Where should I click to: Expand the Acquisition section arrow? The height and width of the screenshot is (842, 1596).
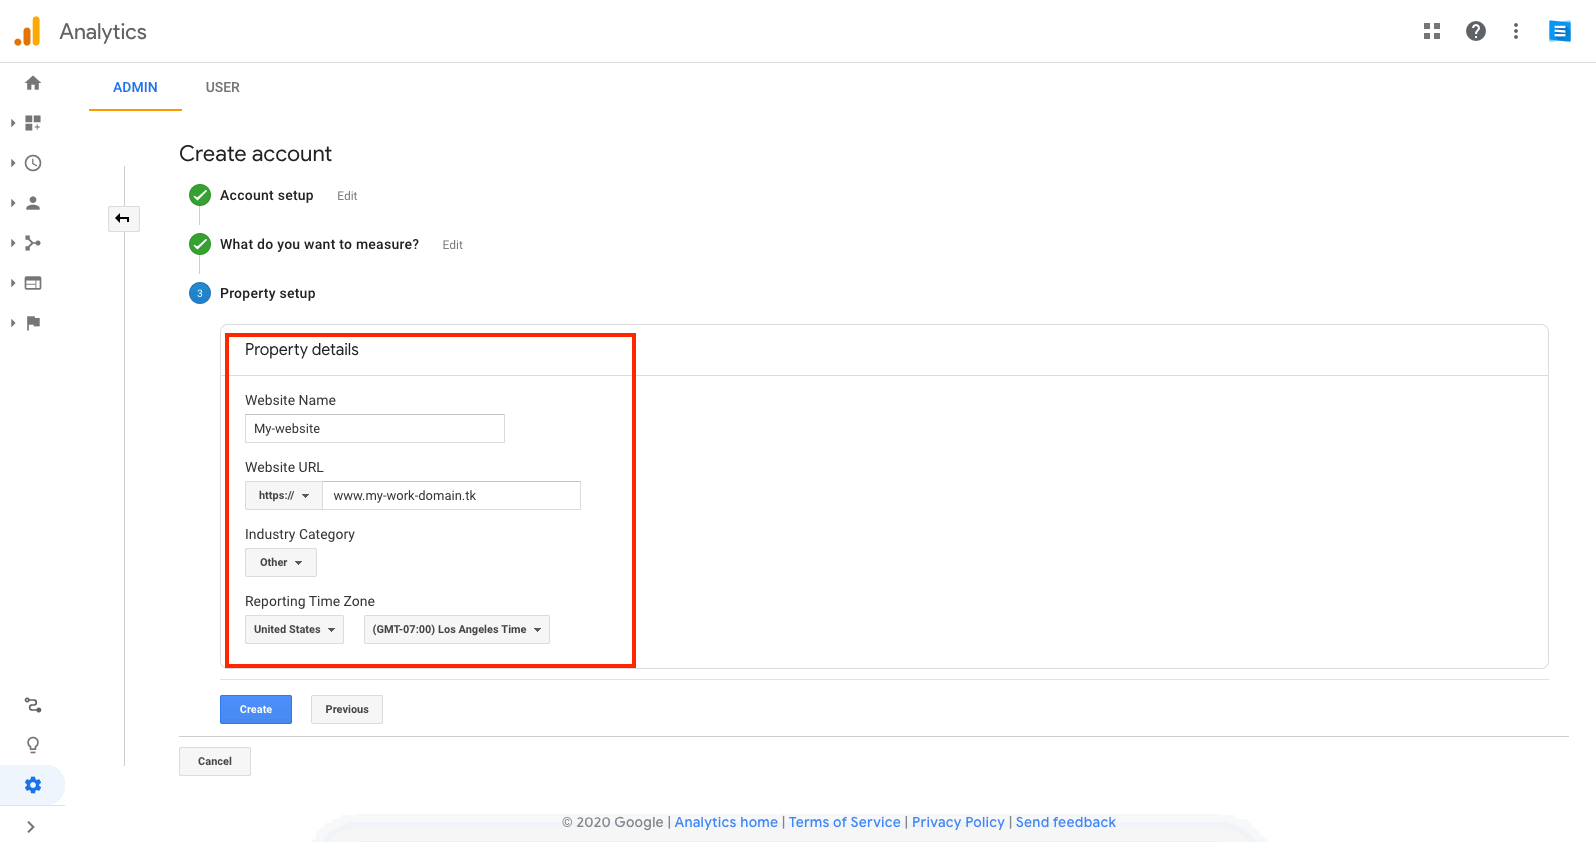[x=13, y=243]
